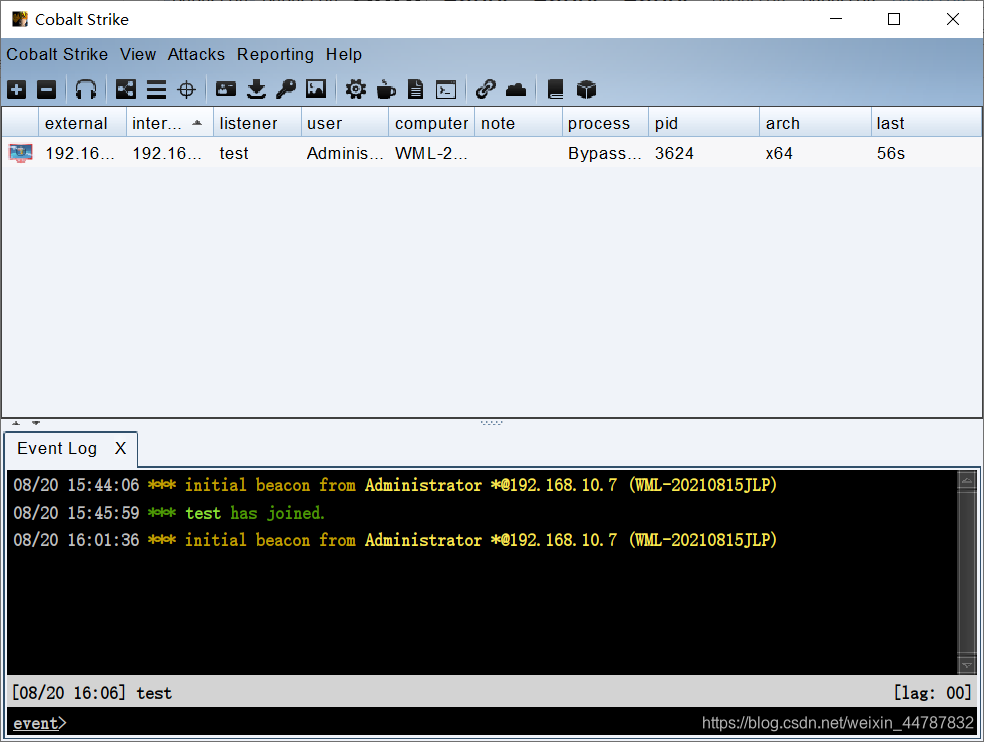Image resolution: width=984 pixels, height=742 pixels.
Task: Open scripted web delivery terminal icon
Action: pos(446,90)
